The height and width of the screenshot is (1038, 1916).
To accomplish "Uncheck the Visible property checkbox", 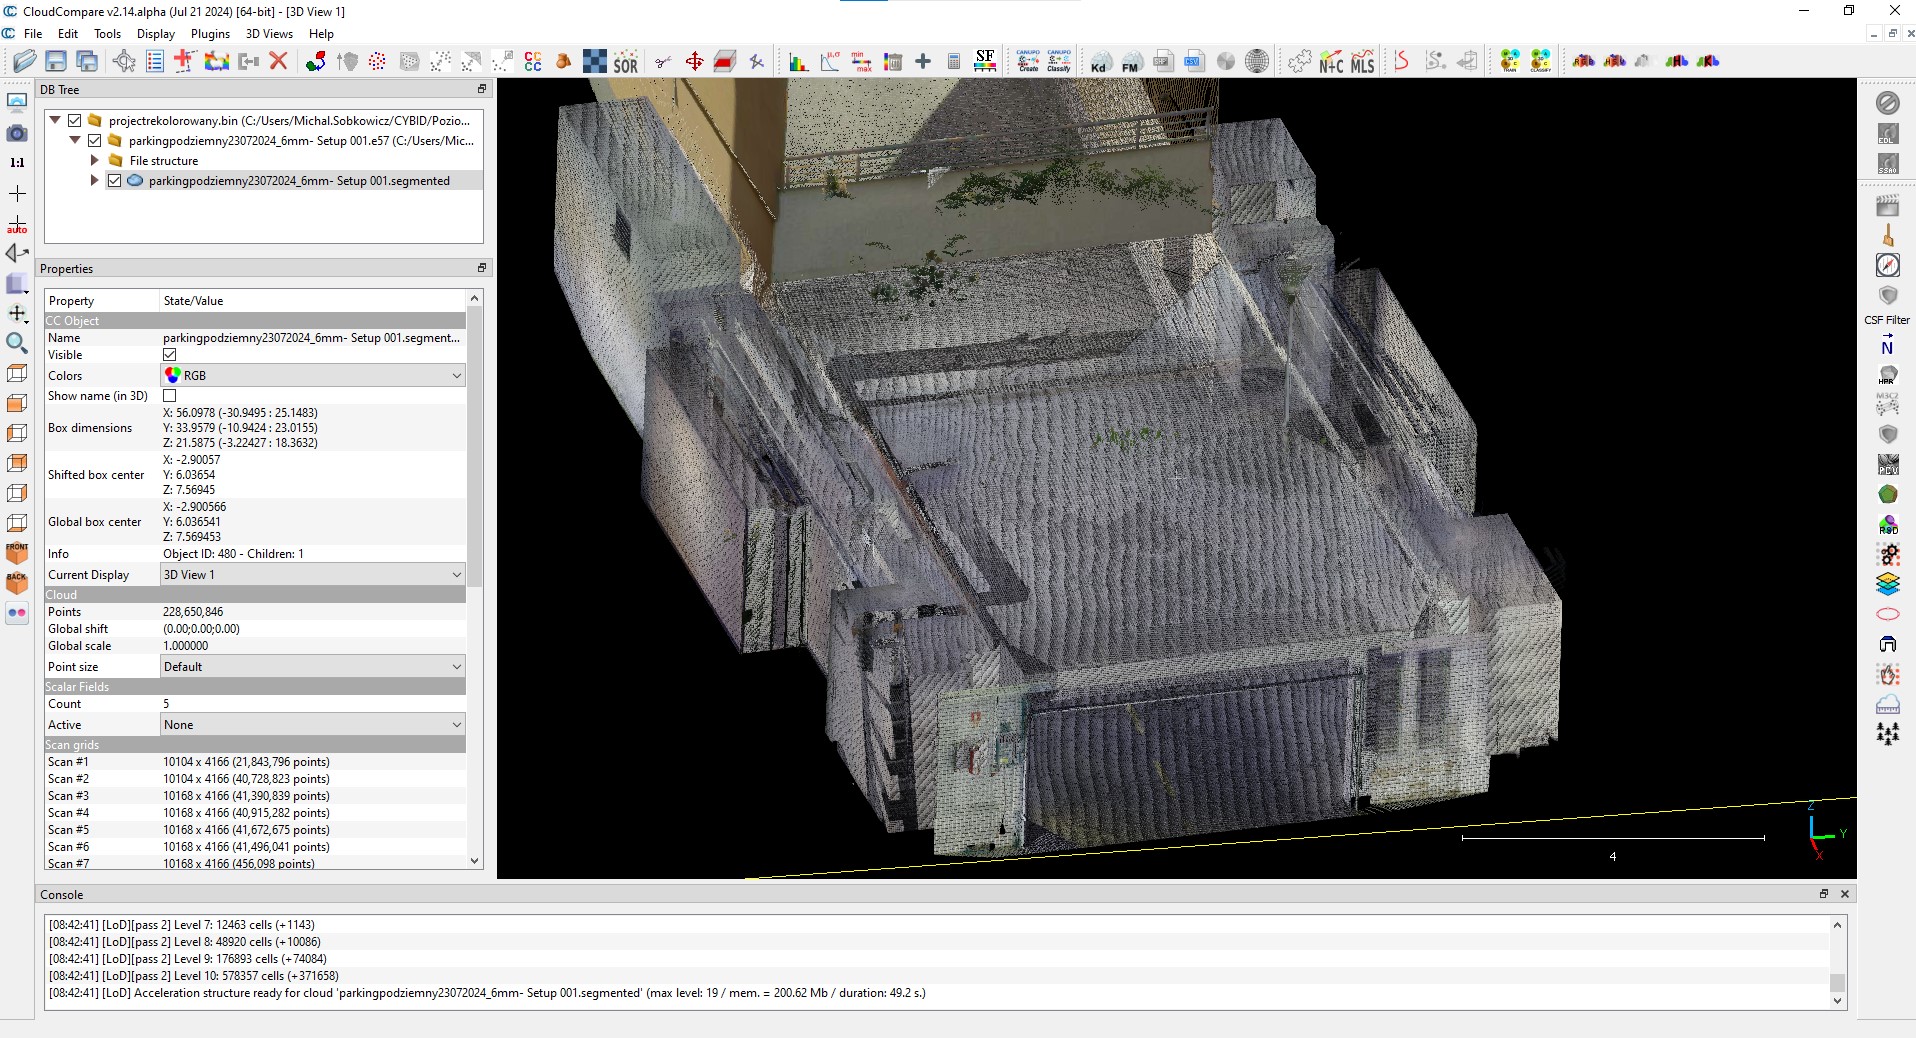I will pyautogui.click(x=170, y=355).
